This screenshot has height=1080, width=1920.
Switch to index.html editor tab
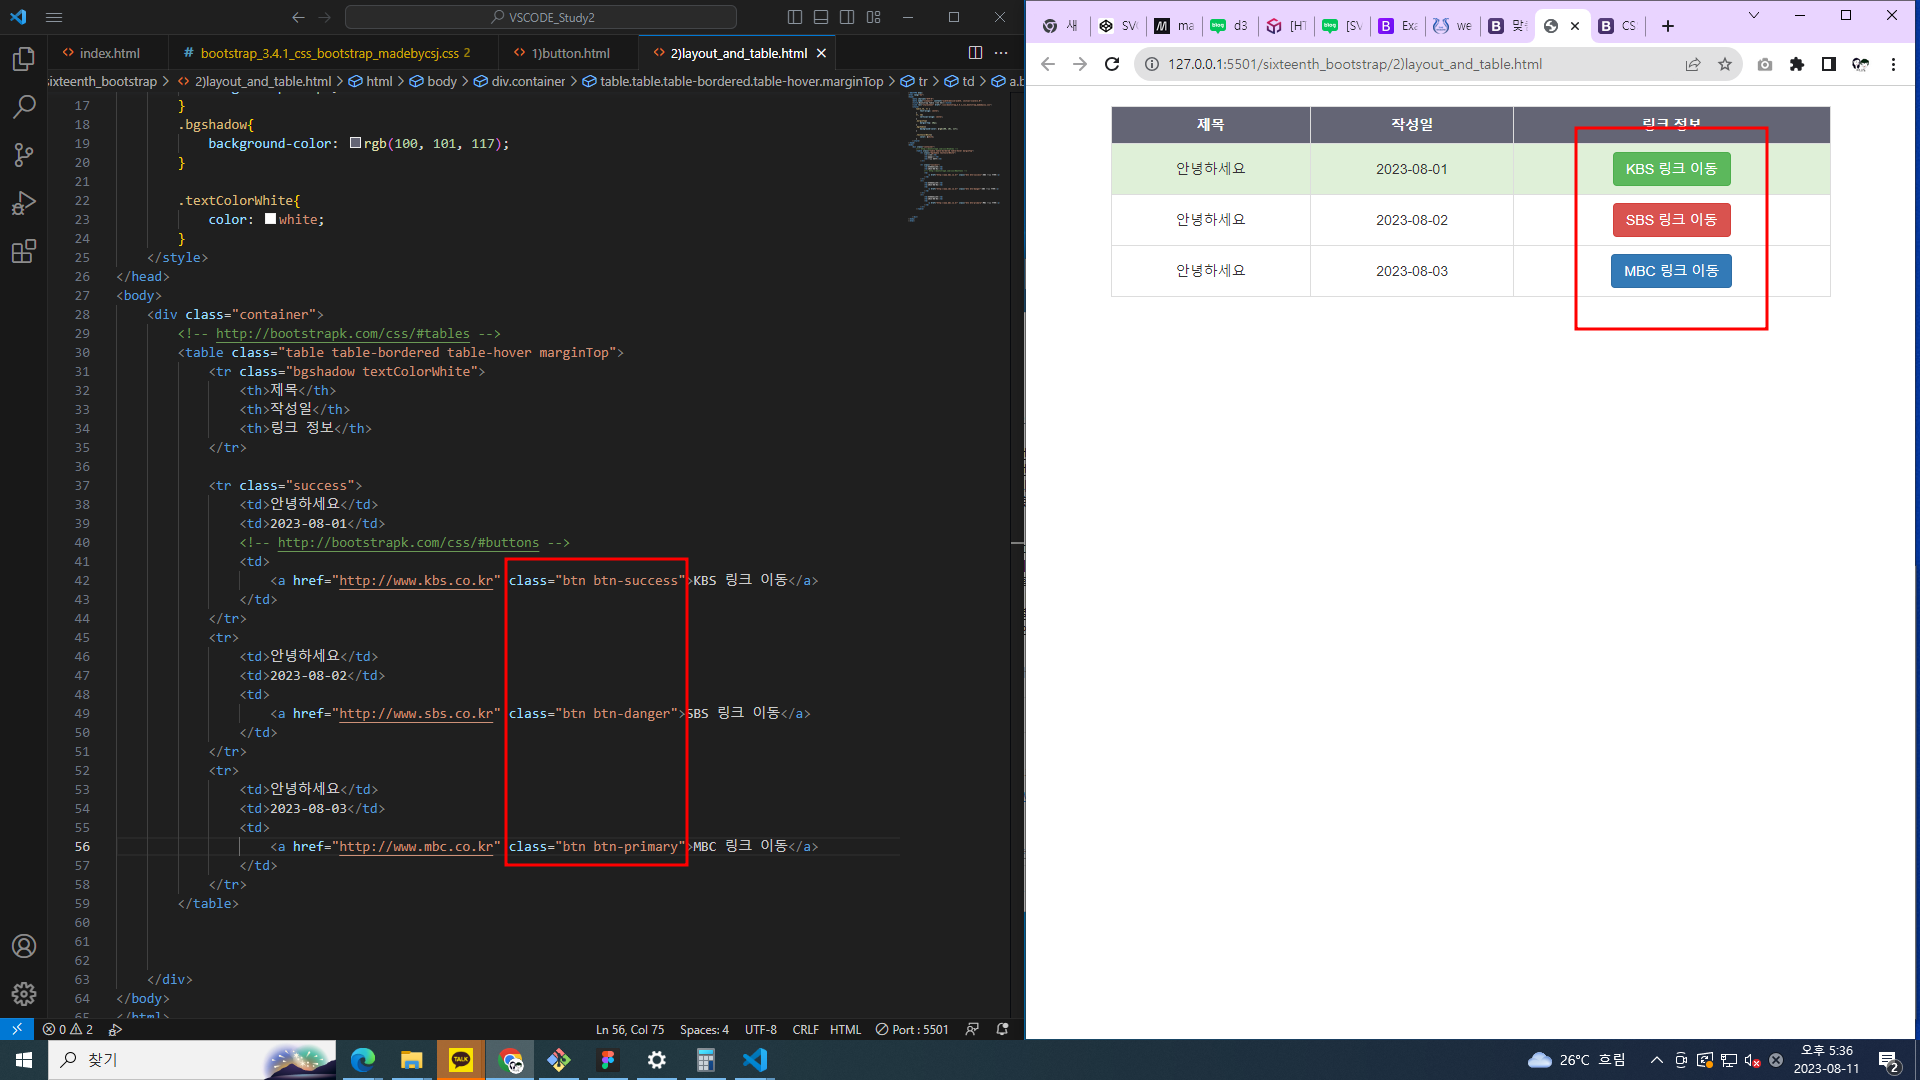pos(109,53)
